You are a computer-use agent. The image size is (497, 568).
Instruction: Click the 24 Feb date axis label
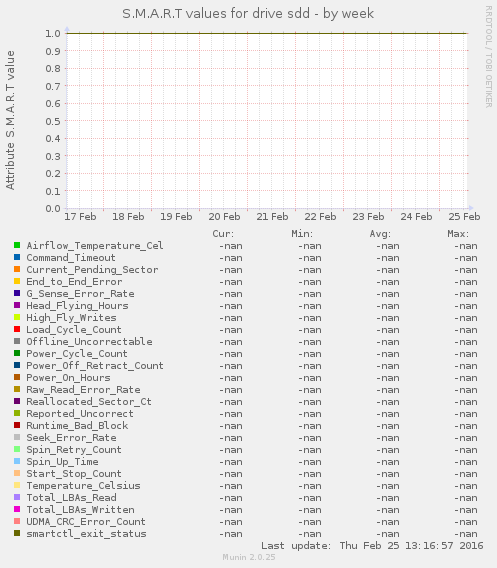pos(416,217)
